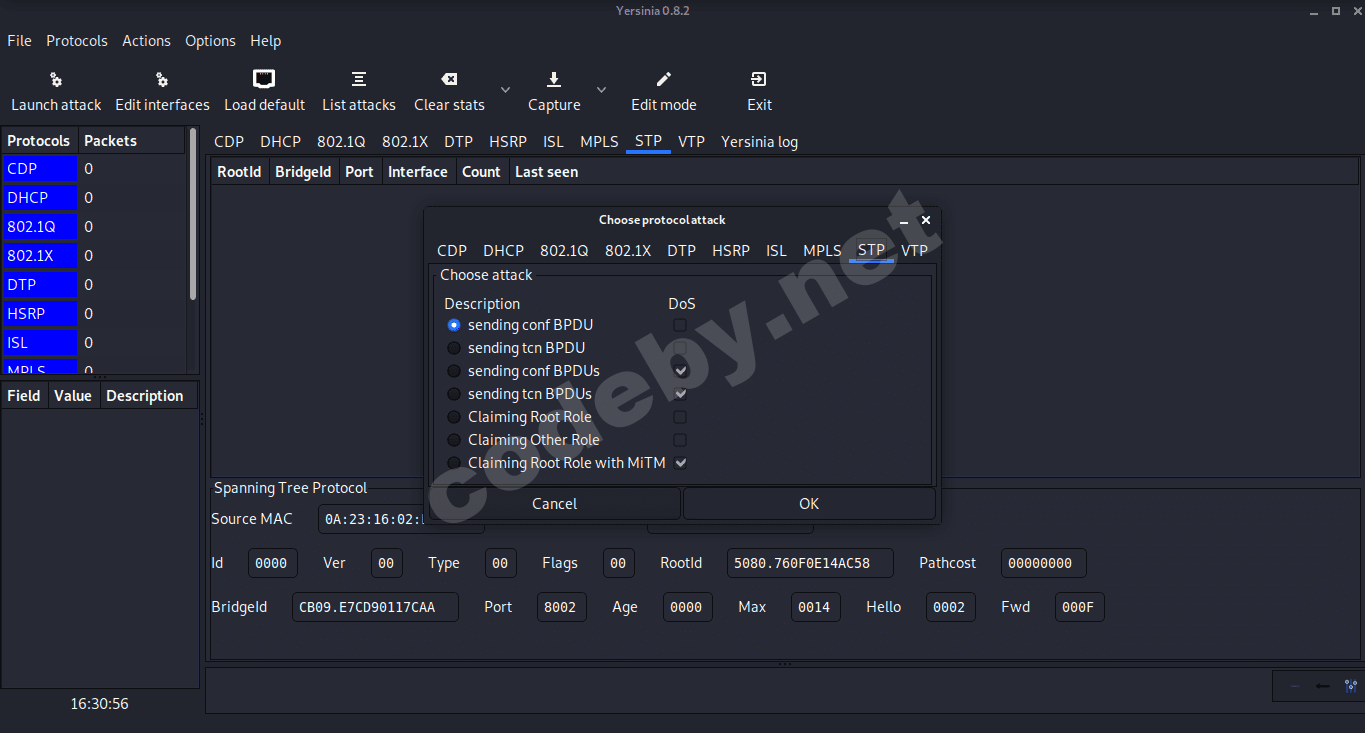Click the protocols list vertical scrollbar

193,220
